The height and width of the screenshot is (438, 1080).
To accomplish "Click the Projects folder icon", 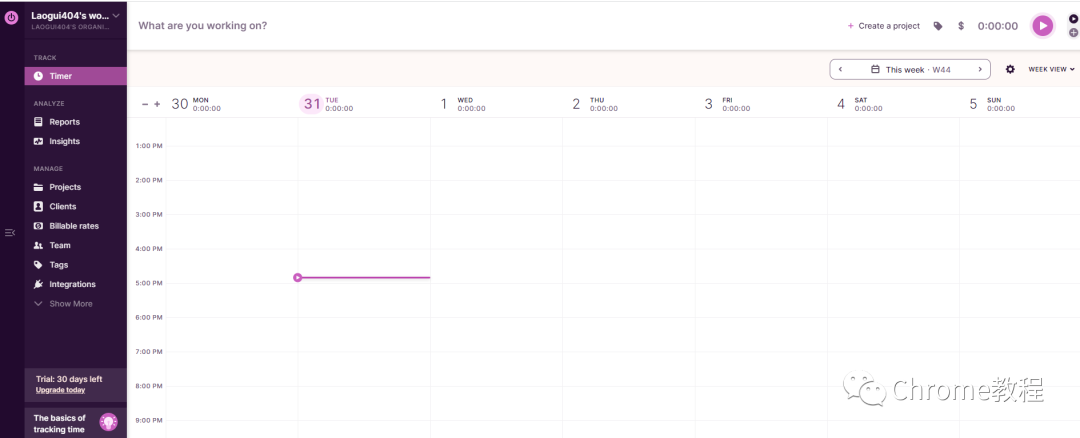I will (39, 187).
